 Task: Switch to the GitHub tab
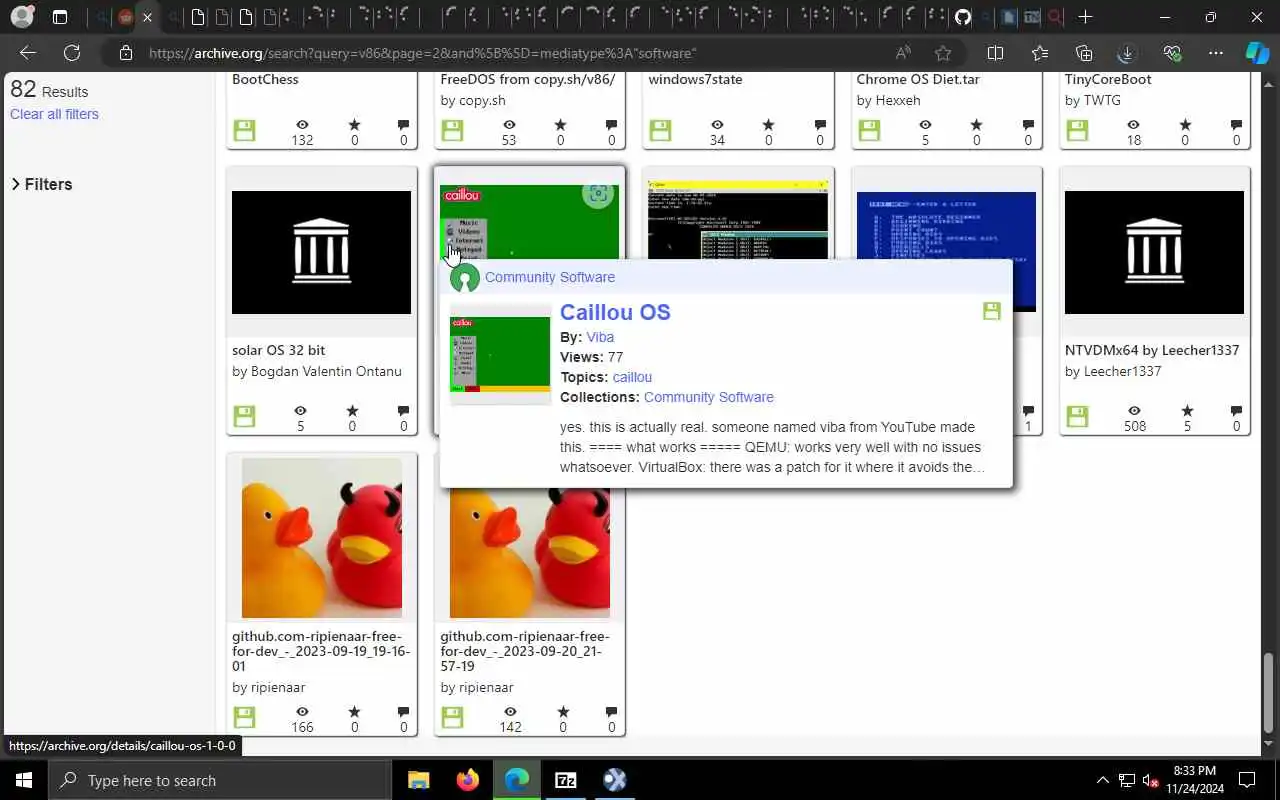tap(963, 17)
